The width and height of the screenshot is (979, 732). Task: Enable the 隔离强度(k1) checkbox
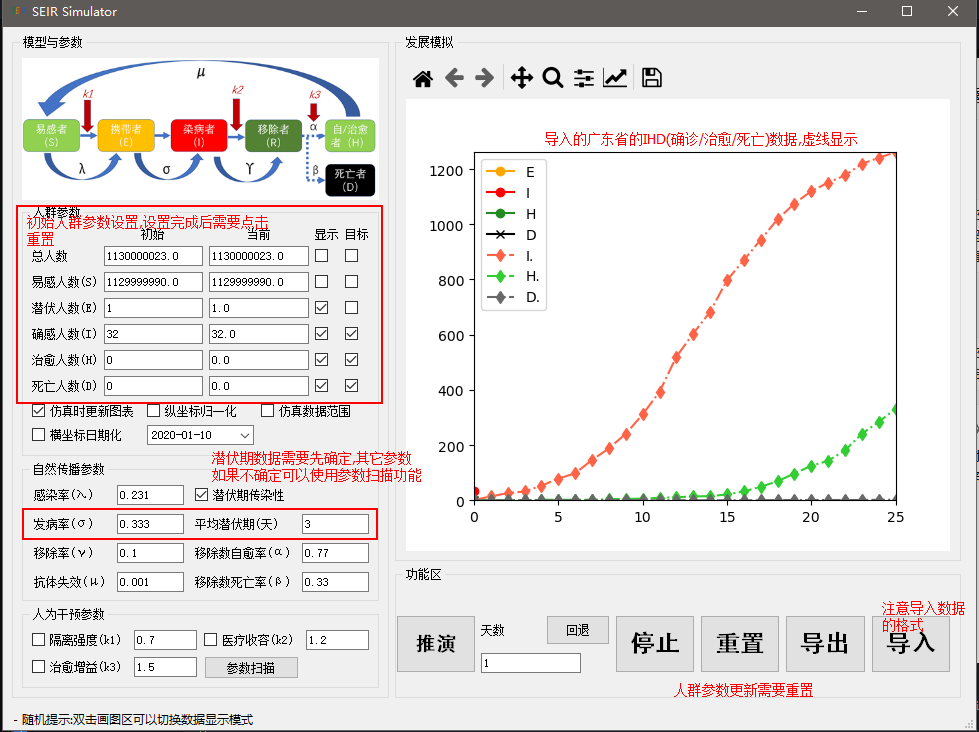coord(39,640)
